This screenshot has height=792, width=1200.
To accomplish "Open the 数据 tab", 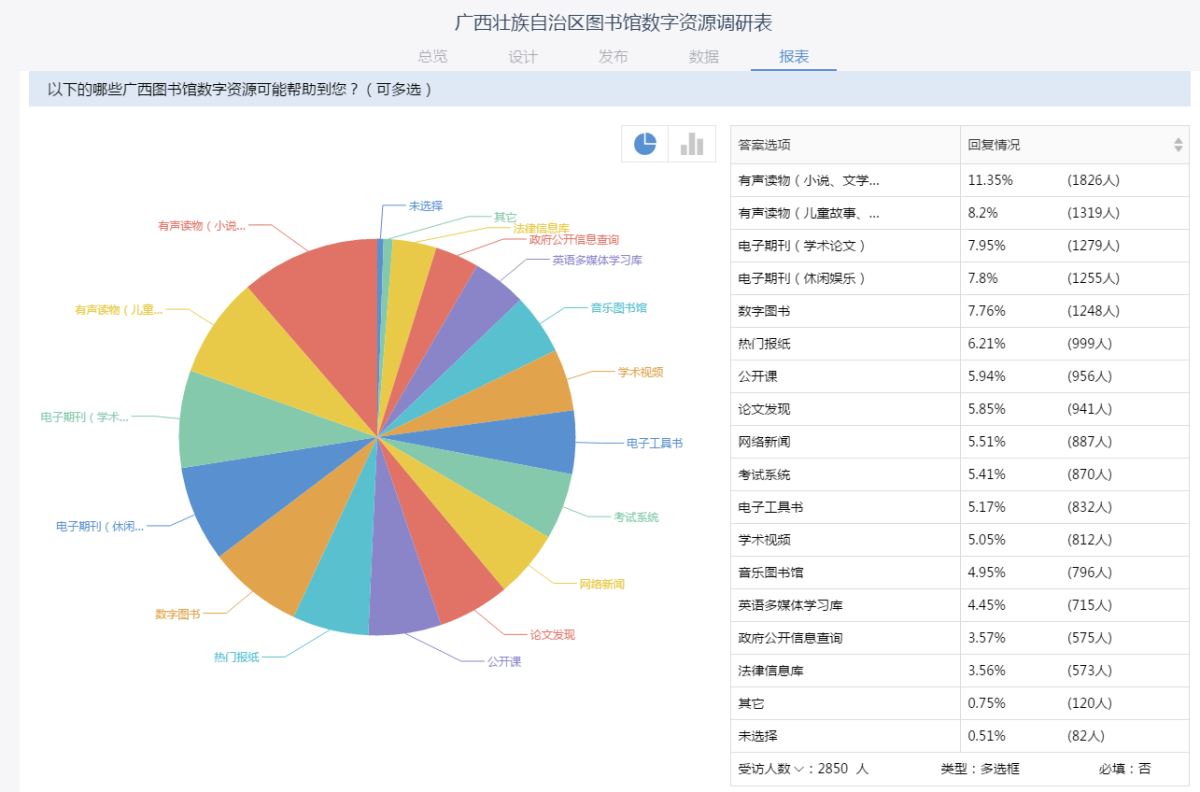I will [704, 57].
